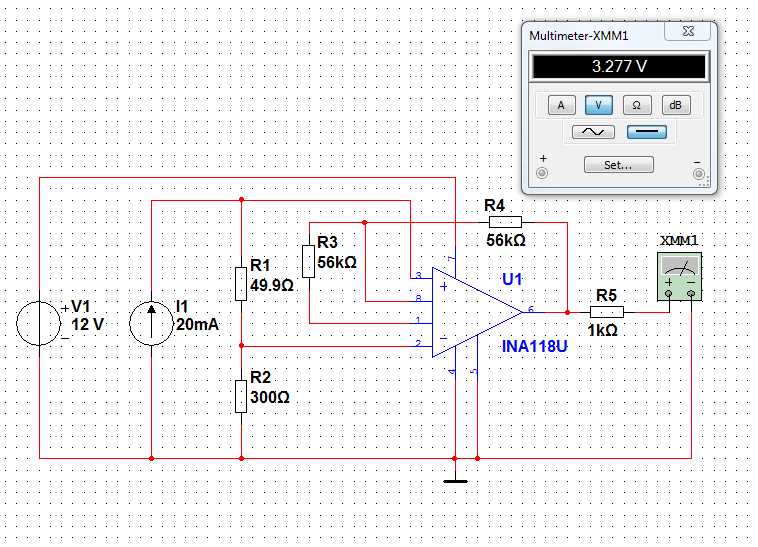Image resolution: width=758 pixels, height=547 pixels.
Task: Click the 49.9Ω value label
Action: pyautogui.click(x=272, y=285)
